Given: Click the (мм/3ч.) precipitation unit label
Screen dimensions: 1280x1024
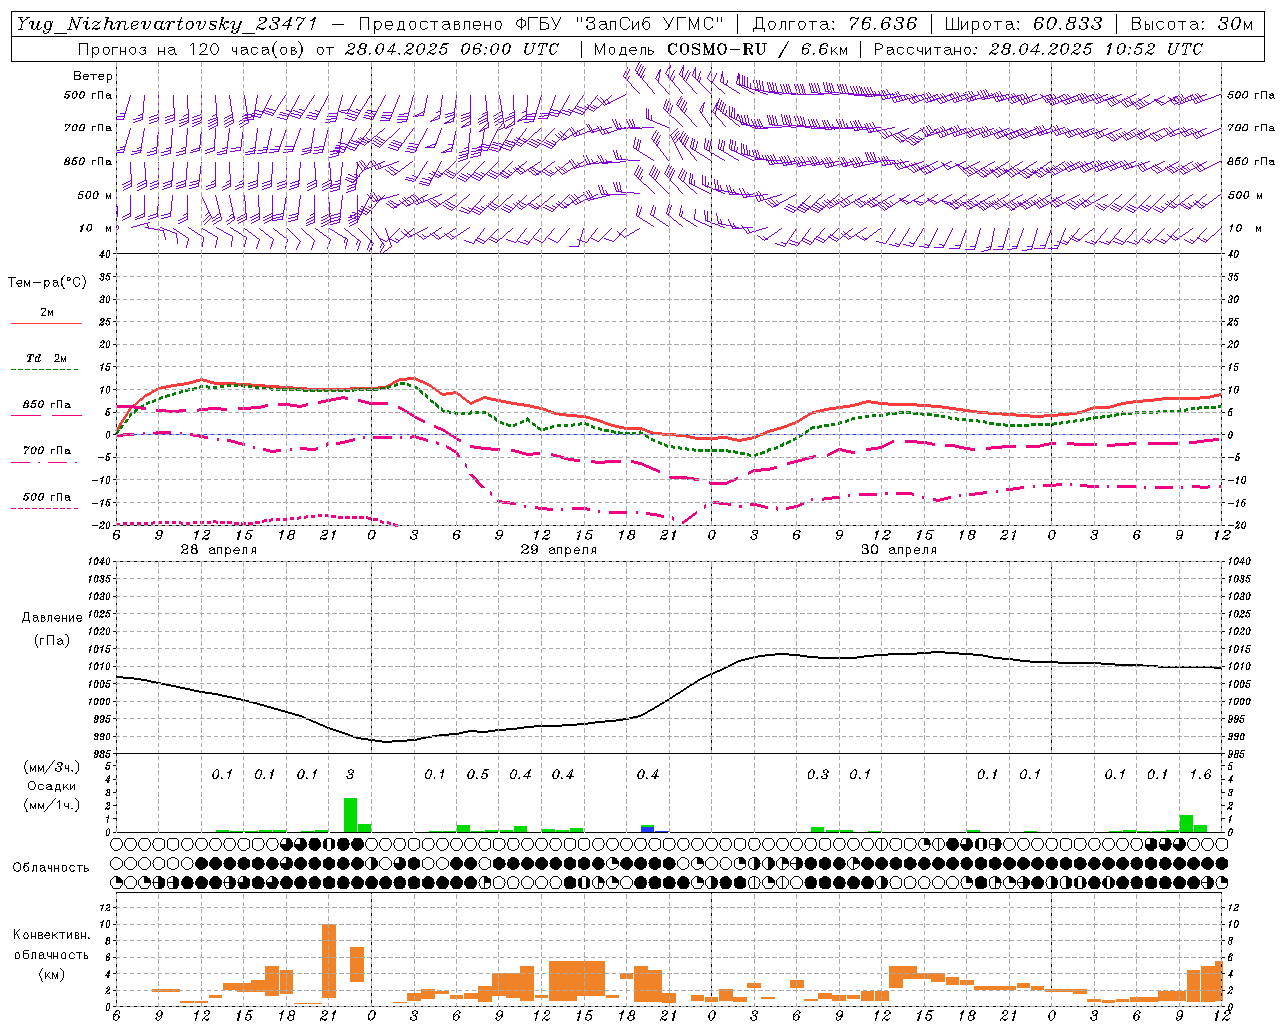Looking at the screenshot, I should (x=52, y=767).
